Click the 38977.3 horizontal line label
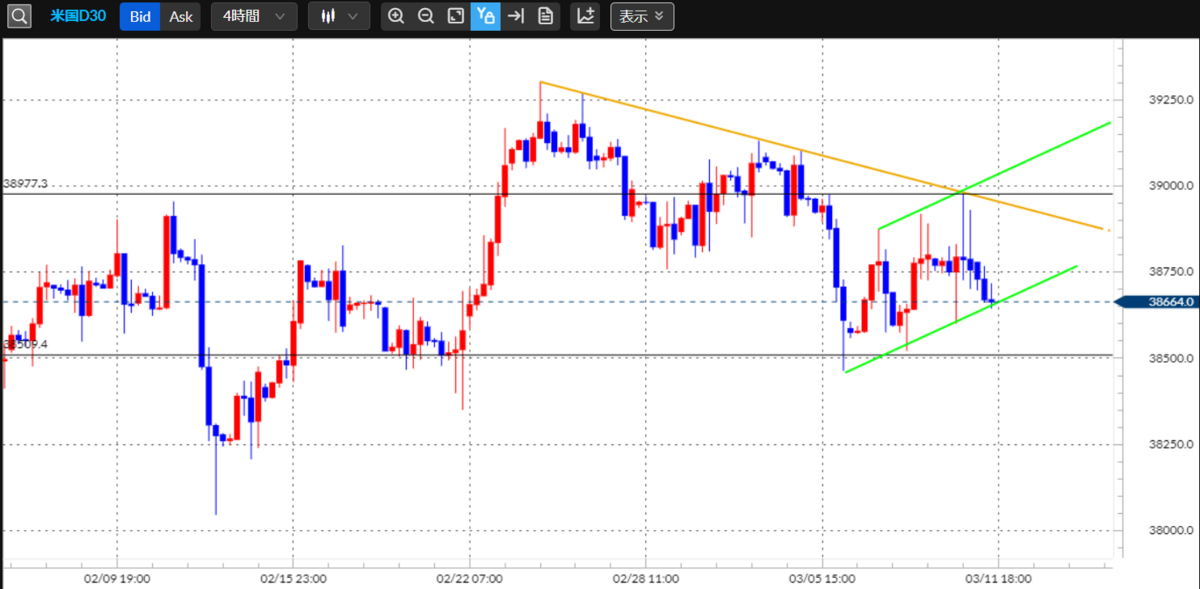 [26, 184]
